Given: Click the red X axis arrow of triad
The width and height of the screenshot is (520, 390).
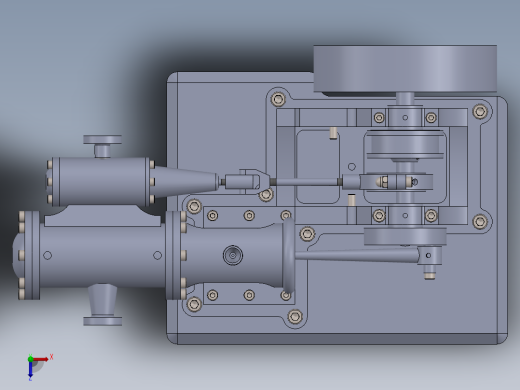Looking at the screenshot, I should click(x=41, y=359).
